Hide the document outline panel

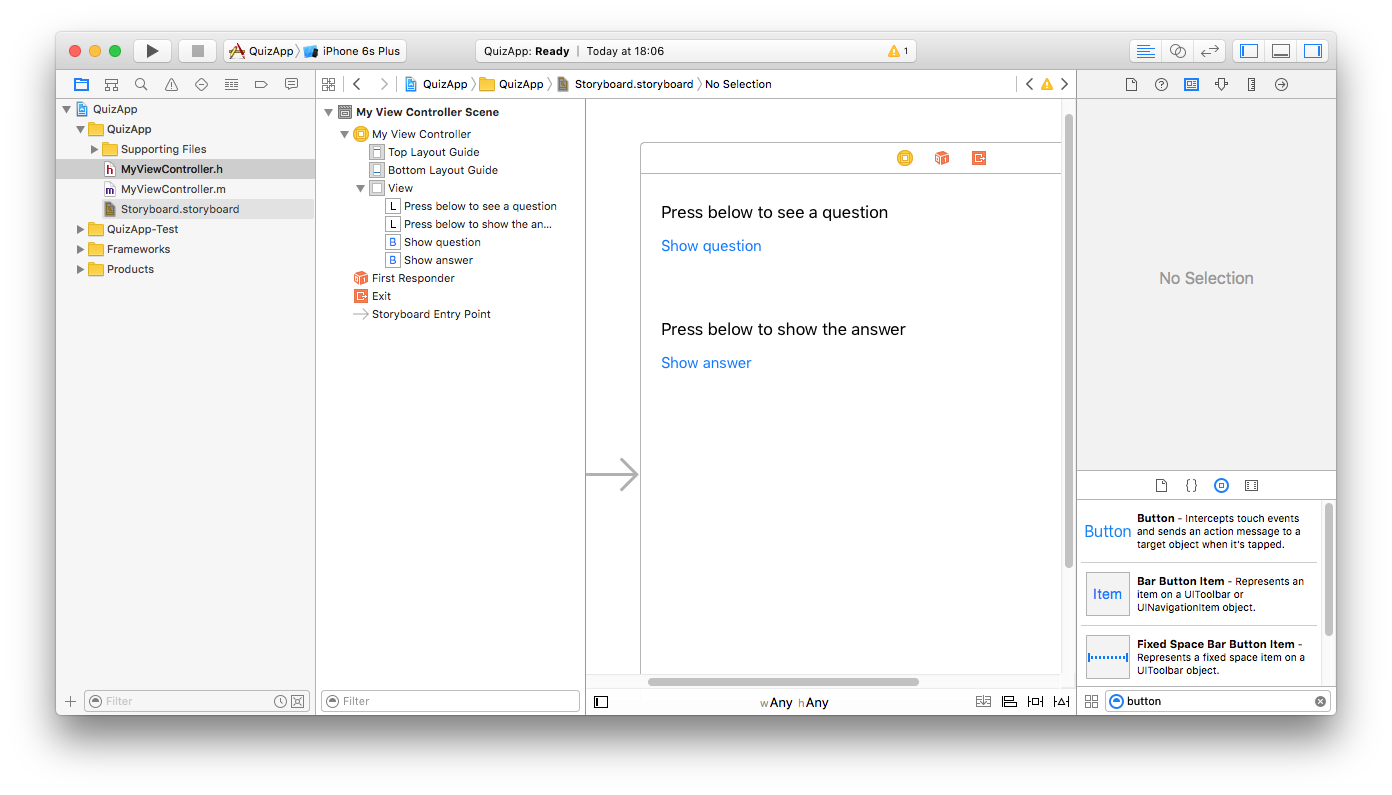click(601, 702)
